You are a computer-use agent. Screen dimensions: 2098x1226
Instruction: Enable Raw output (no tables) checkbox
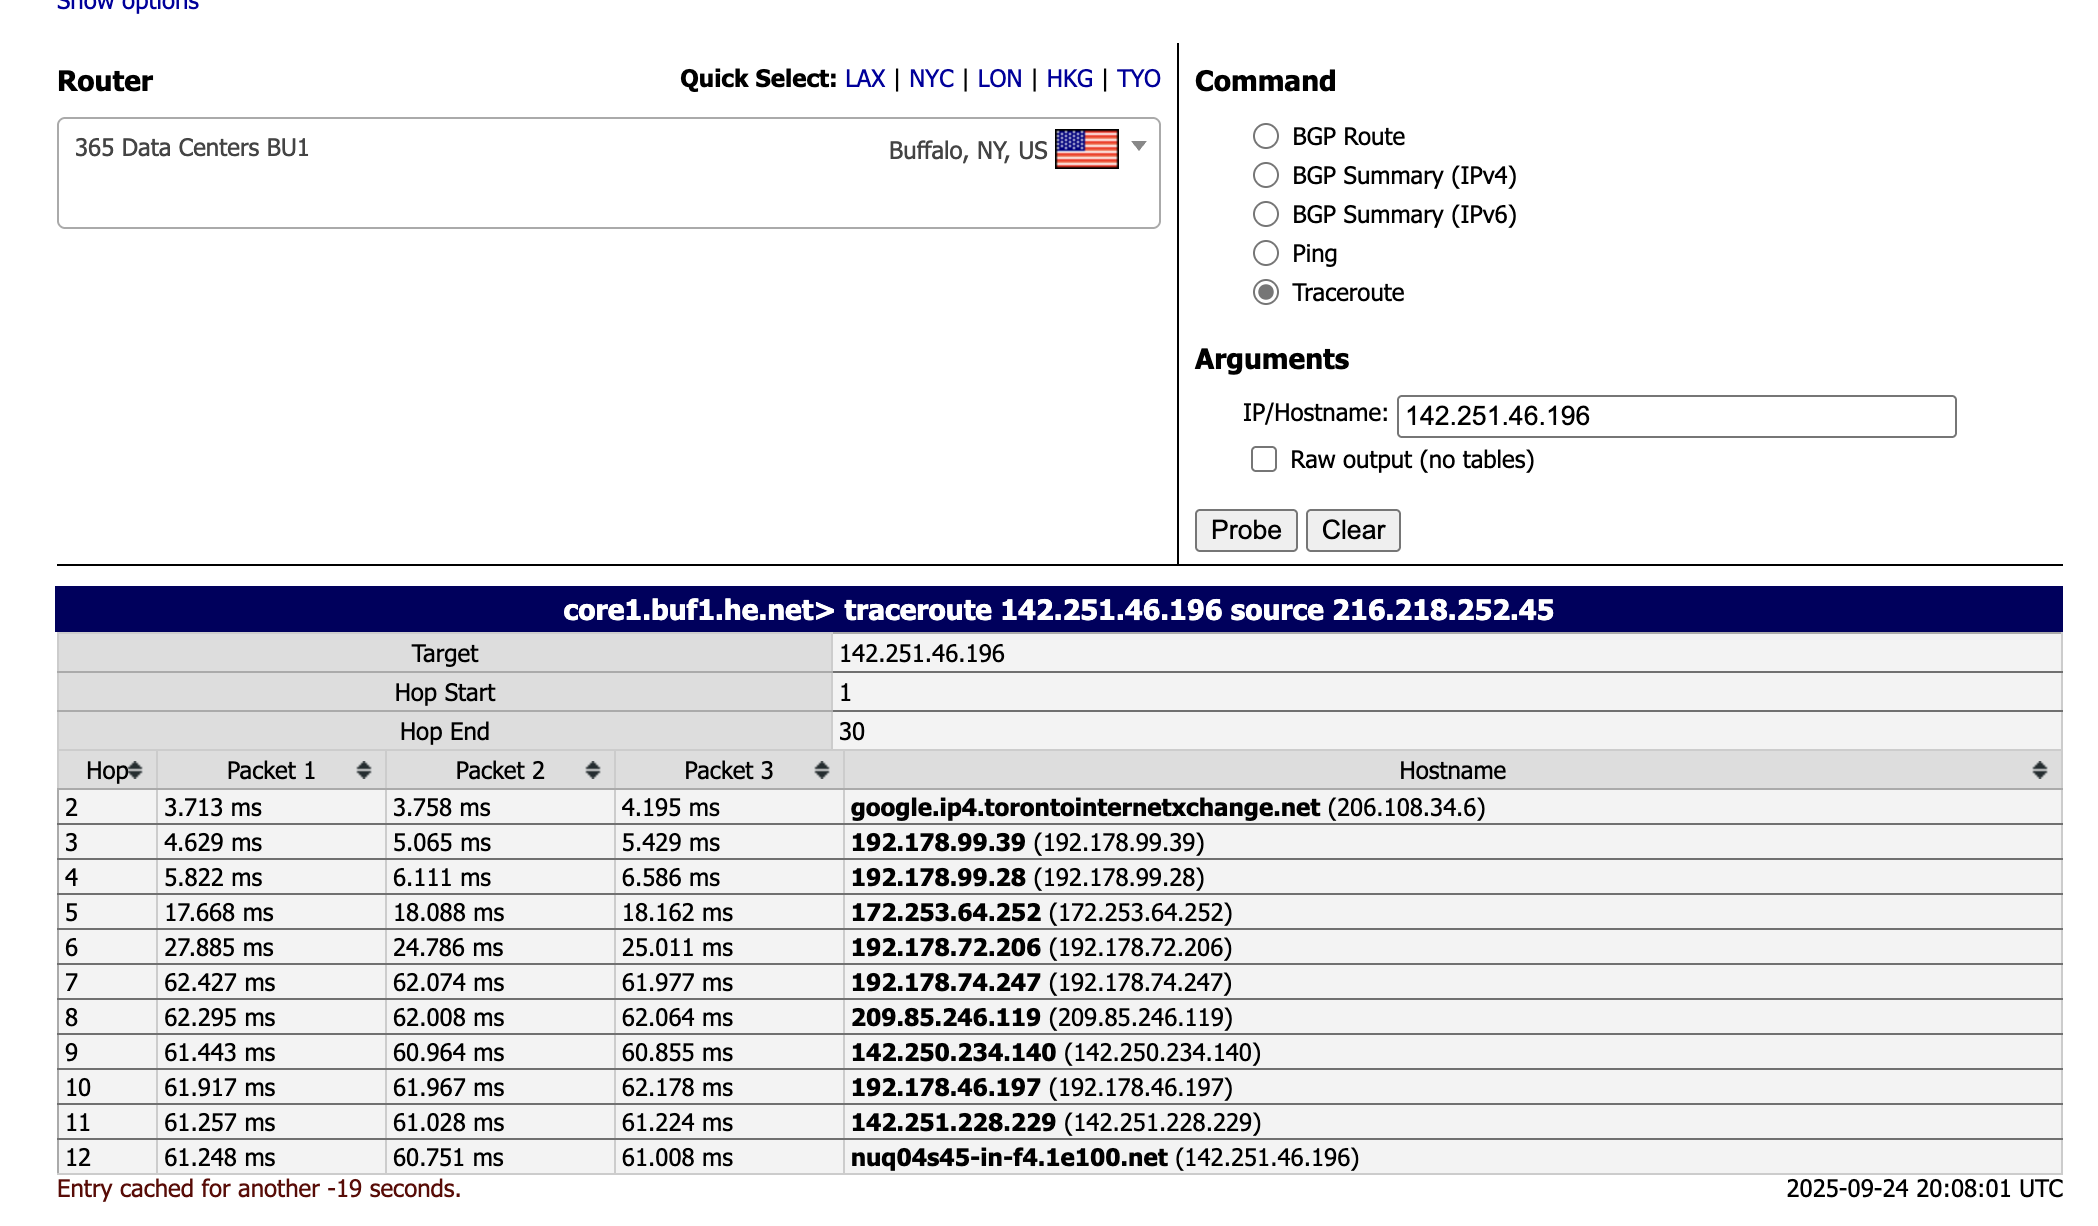[x=1264, y=459]
